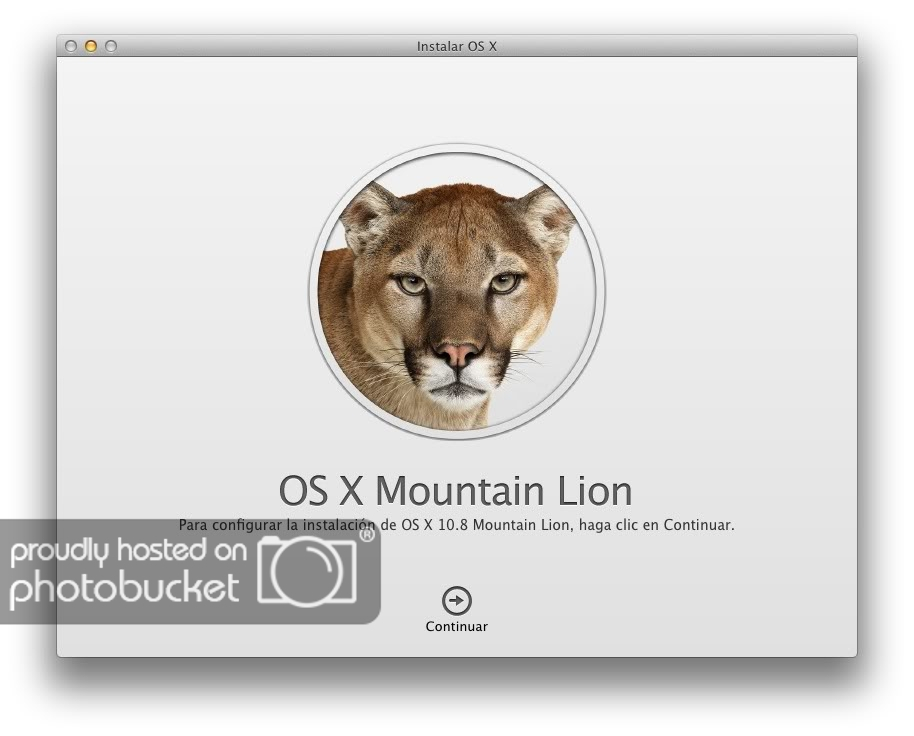Click the OS X Mountain Lion heading

click(456, 491)
